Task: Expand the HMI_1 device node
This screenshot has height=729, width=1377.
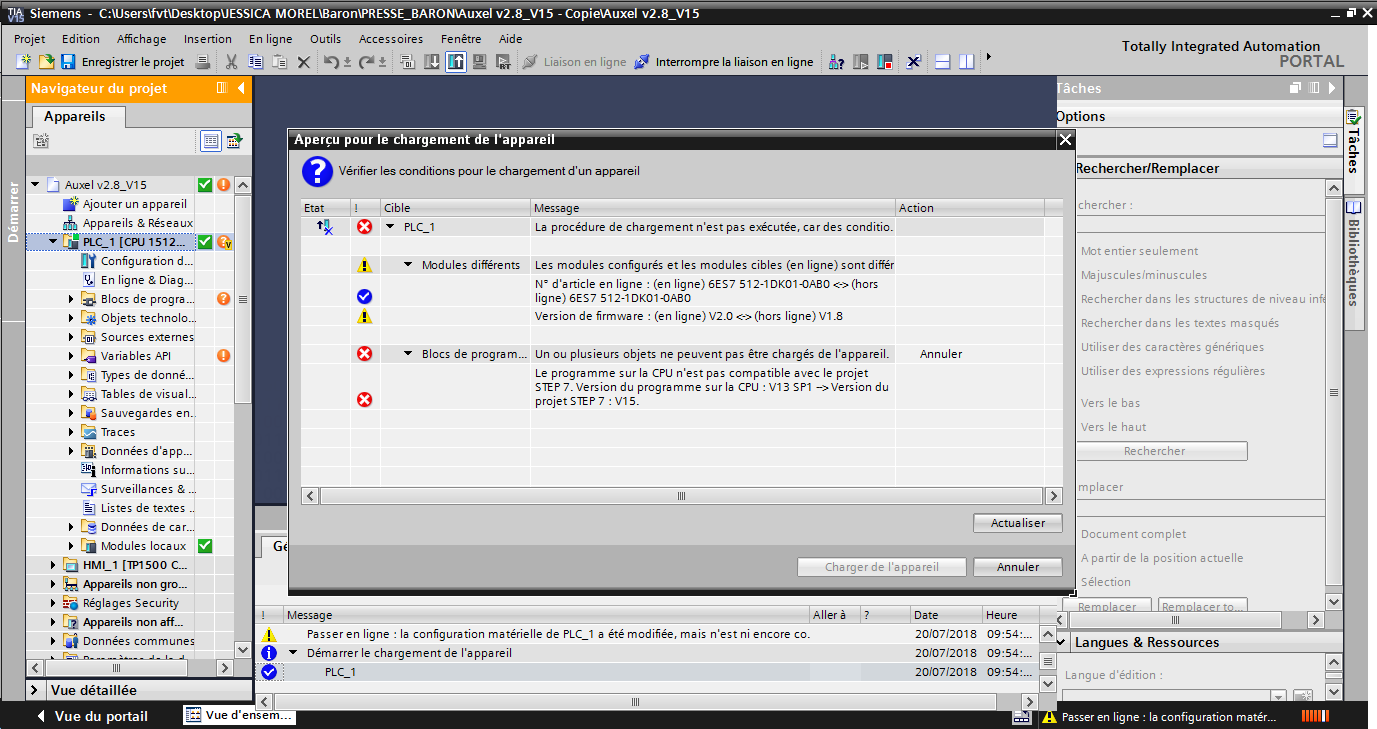Action: coord(53,565)
